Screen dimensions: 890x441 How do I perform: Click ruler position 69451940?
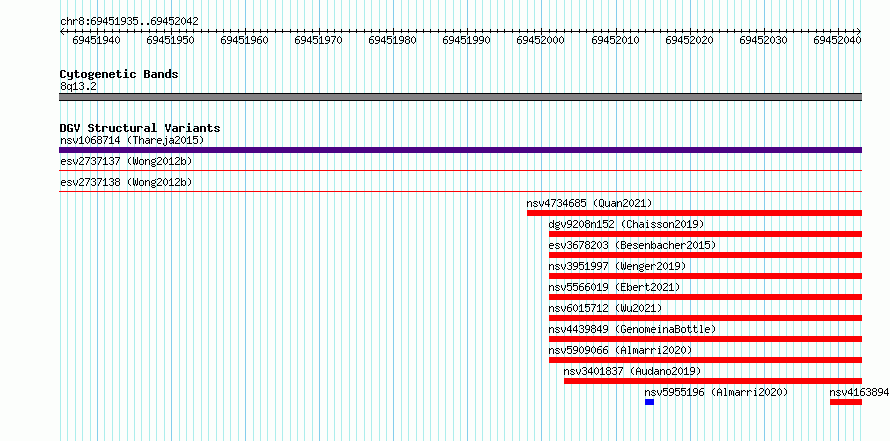pos(96,40)
